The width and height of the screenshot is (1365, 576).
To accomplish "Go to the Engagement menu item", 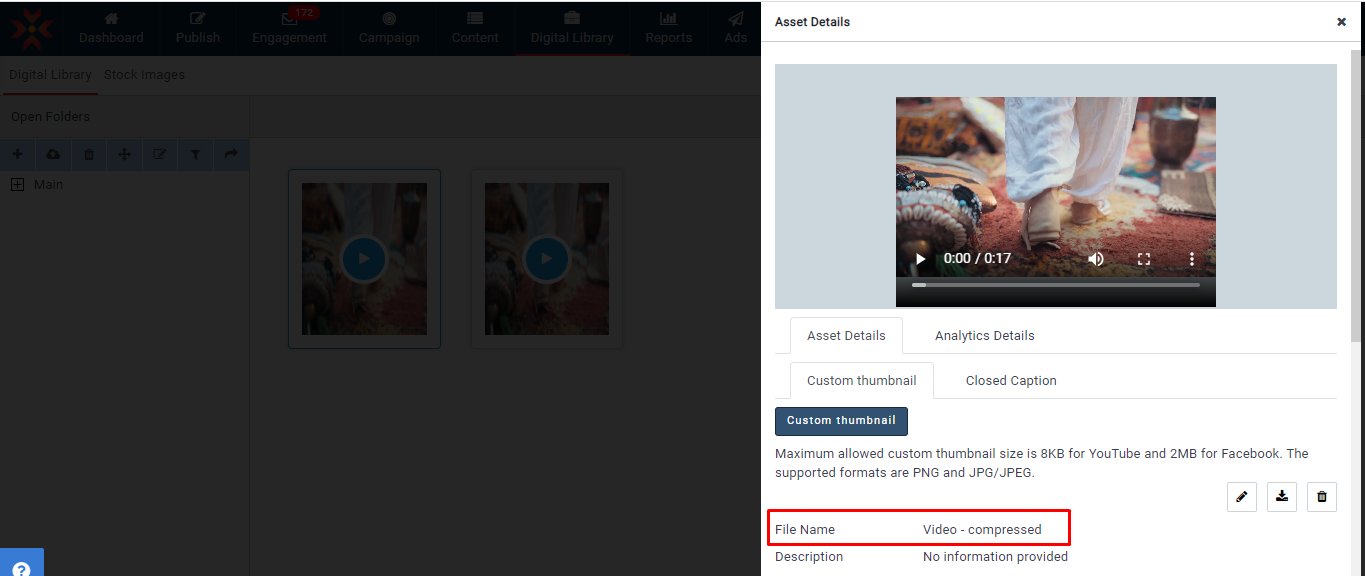I will pos(289,28).
